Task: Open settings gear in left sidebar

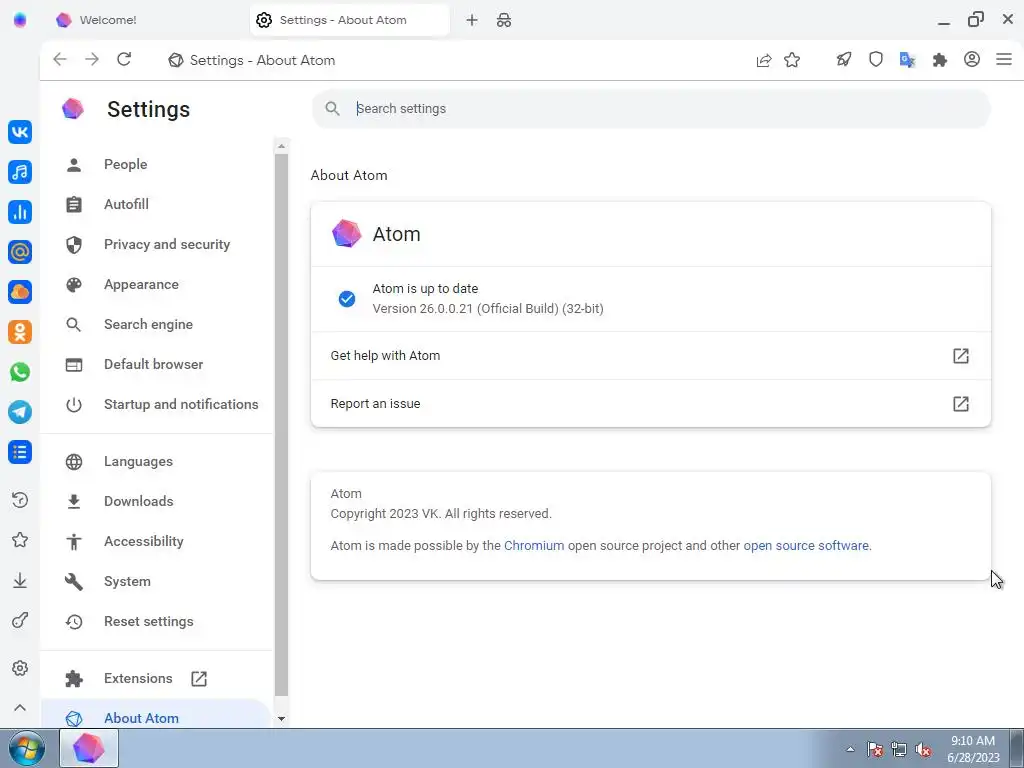Action: (20, 668)
